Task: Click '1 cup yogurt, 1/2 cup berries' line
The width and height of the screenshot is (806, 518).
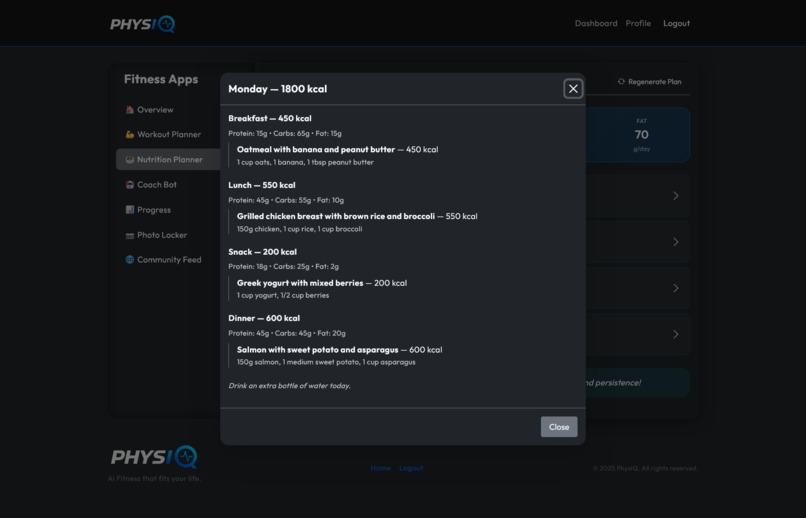Action: (x=283, y=295)
